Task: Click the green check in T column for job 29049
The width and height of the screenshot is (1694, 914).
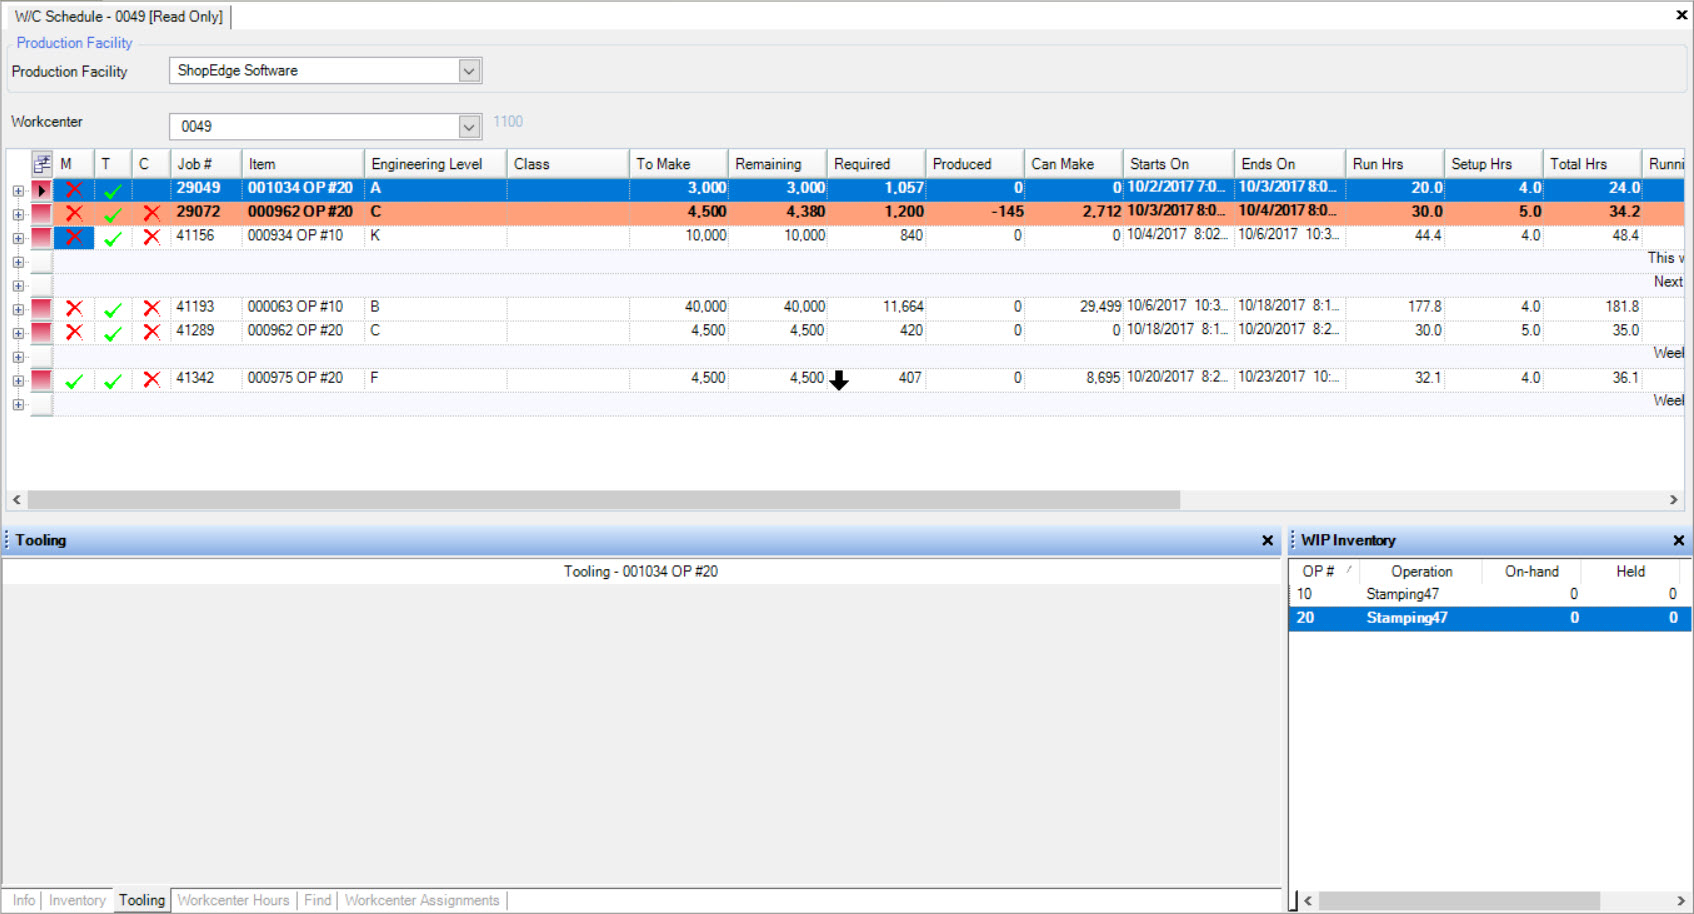Action: (113, 190)
